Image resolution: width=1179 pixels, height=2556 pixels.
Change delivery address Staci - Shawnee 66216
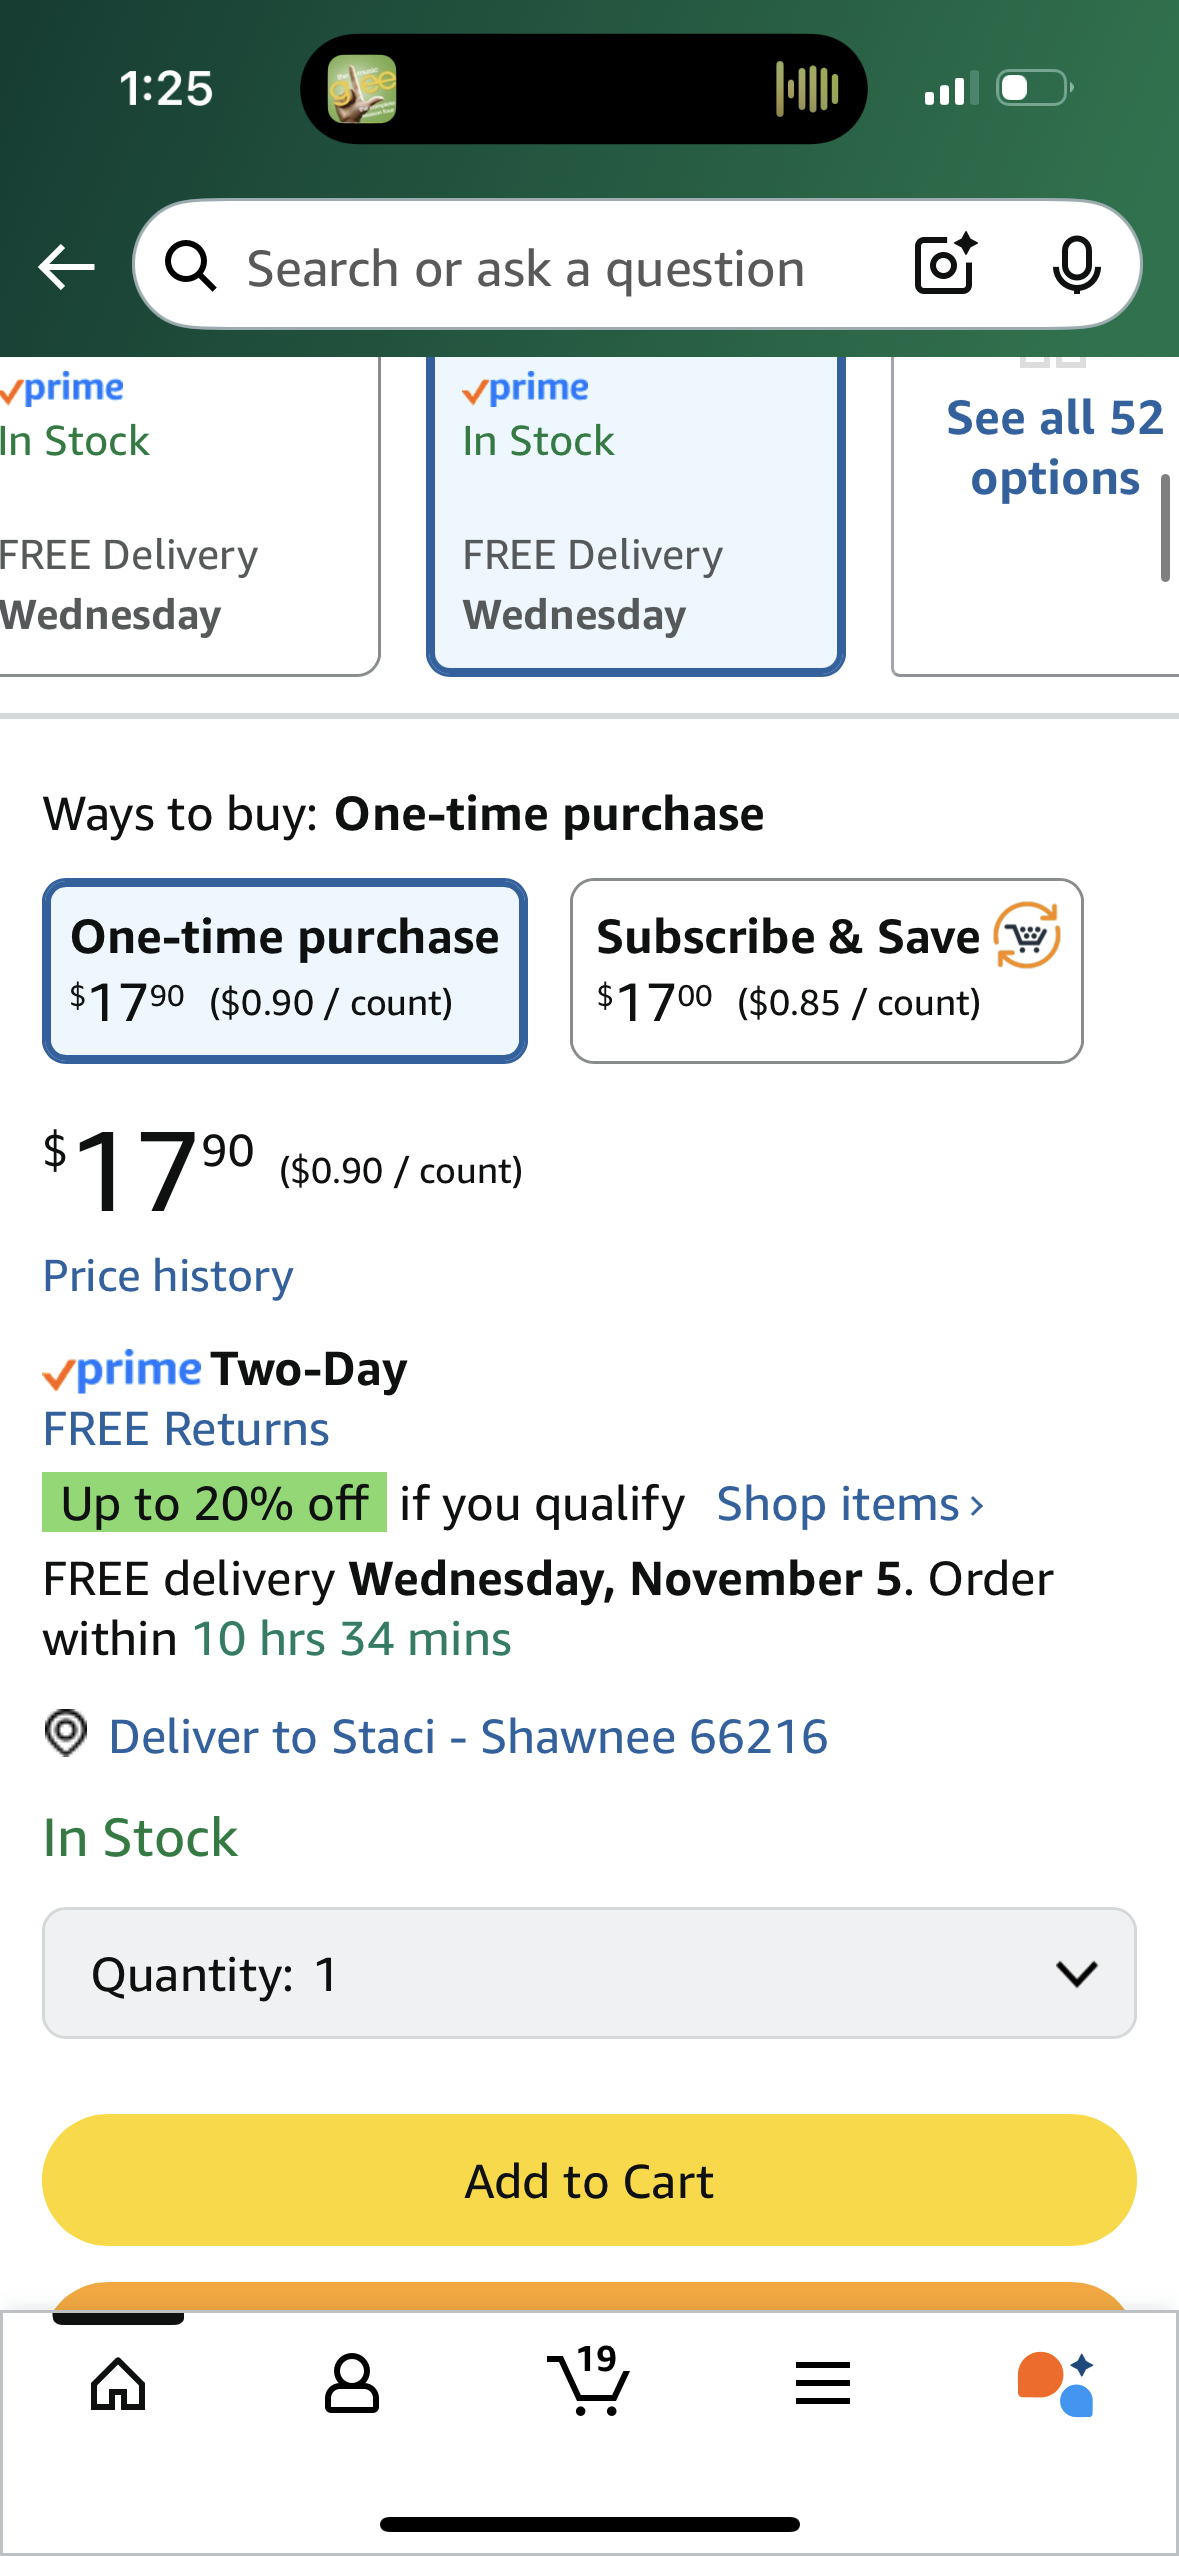click(468, 1737)
